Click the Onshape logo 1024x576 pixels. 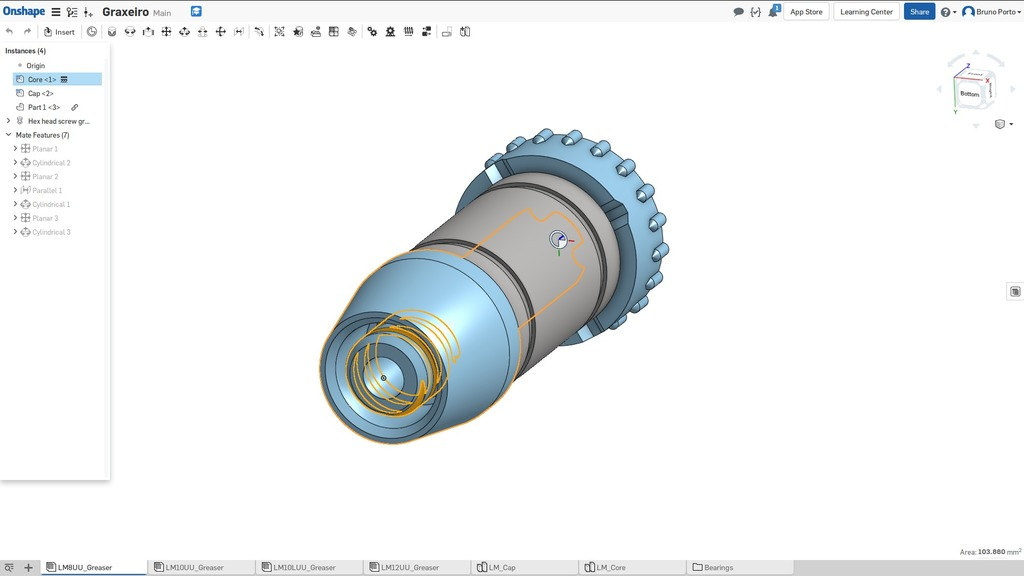coord(24,11)
